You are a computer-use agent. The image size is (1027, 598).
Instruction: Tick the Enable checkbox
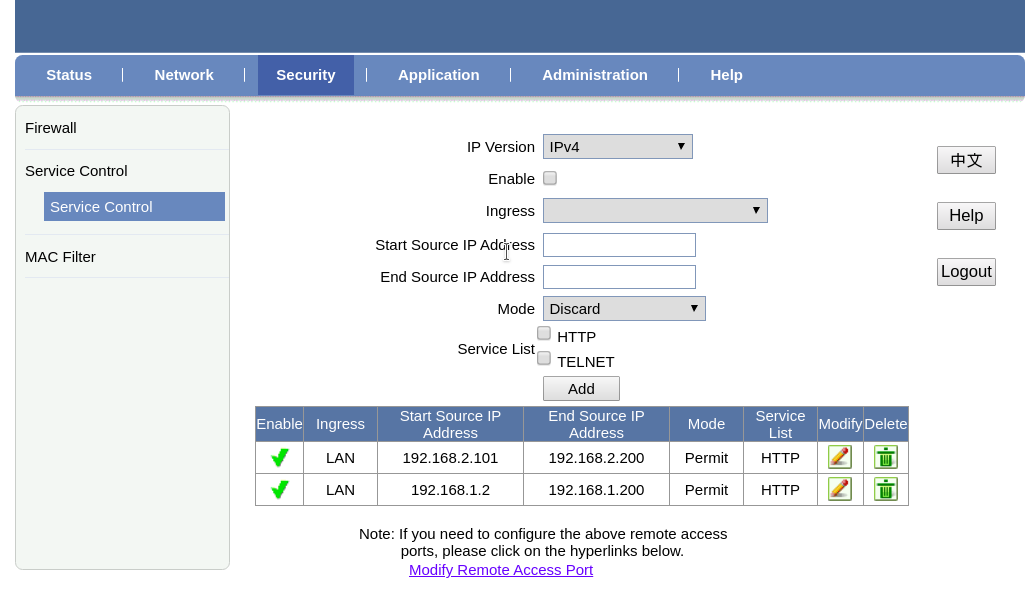tap(550, 178)
